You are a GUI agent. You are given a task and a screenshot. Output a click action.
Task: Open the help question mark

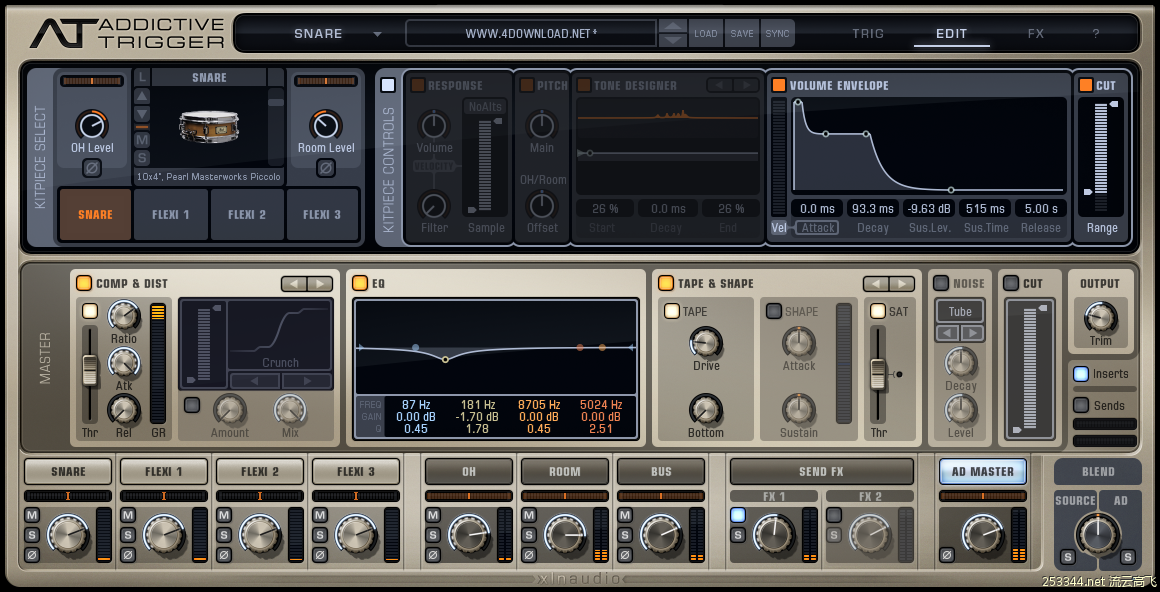pos(1096,33)
